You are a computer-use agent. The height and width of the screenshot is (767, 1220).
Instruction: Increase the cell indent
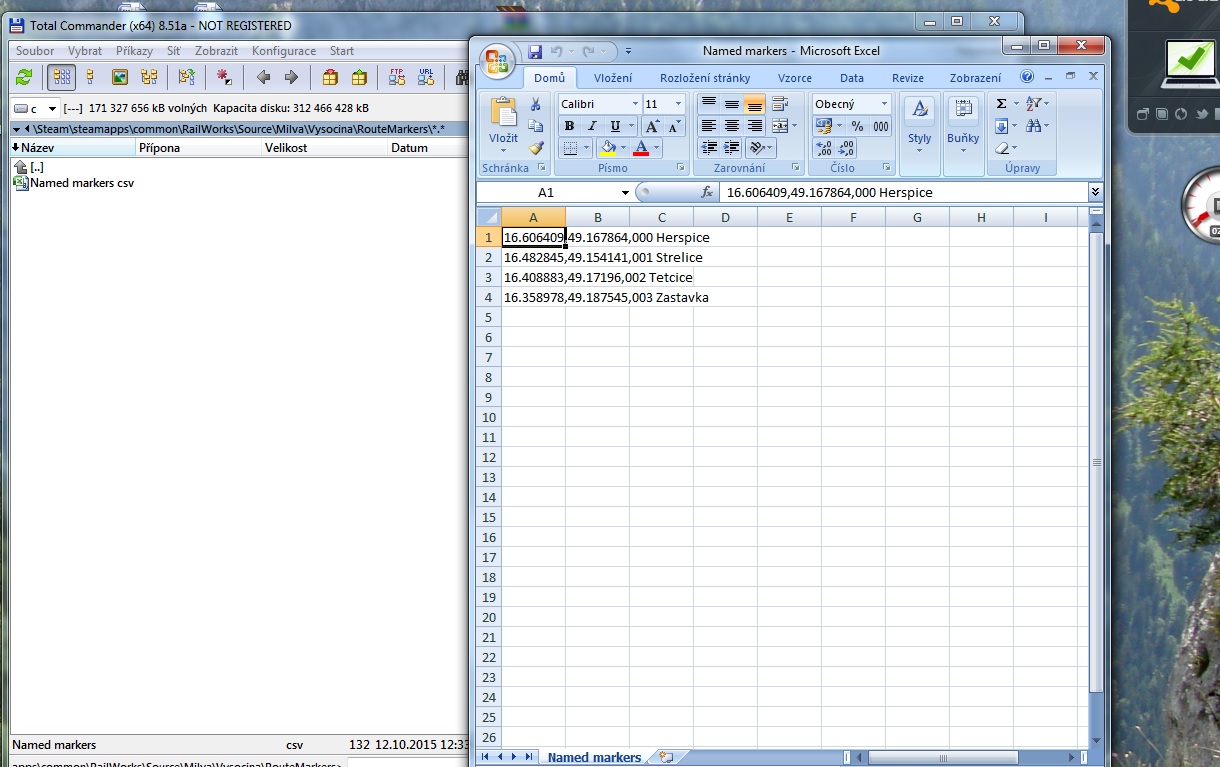click(x=731, y=148)
